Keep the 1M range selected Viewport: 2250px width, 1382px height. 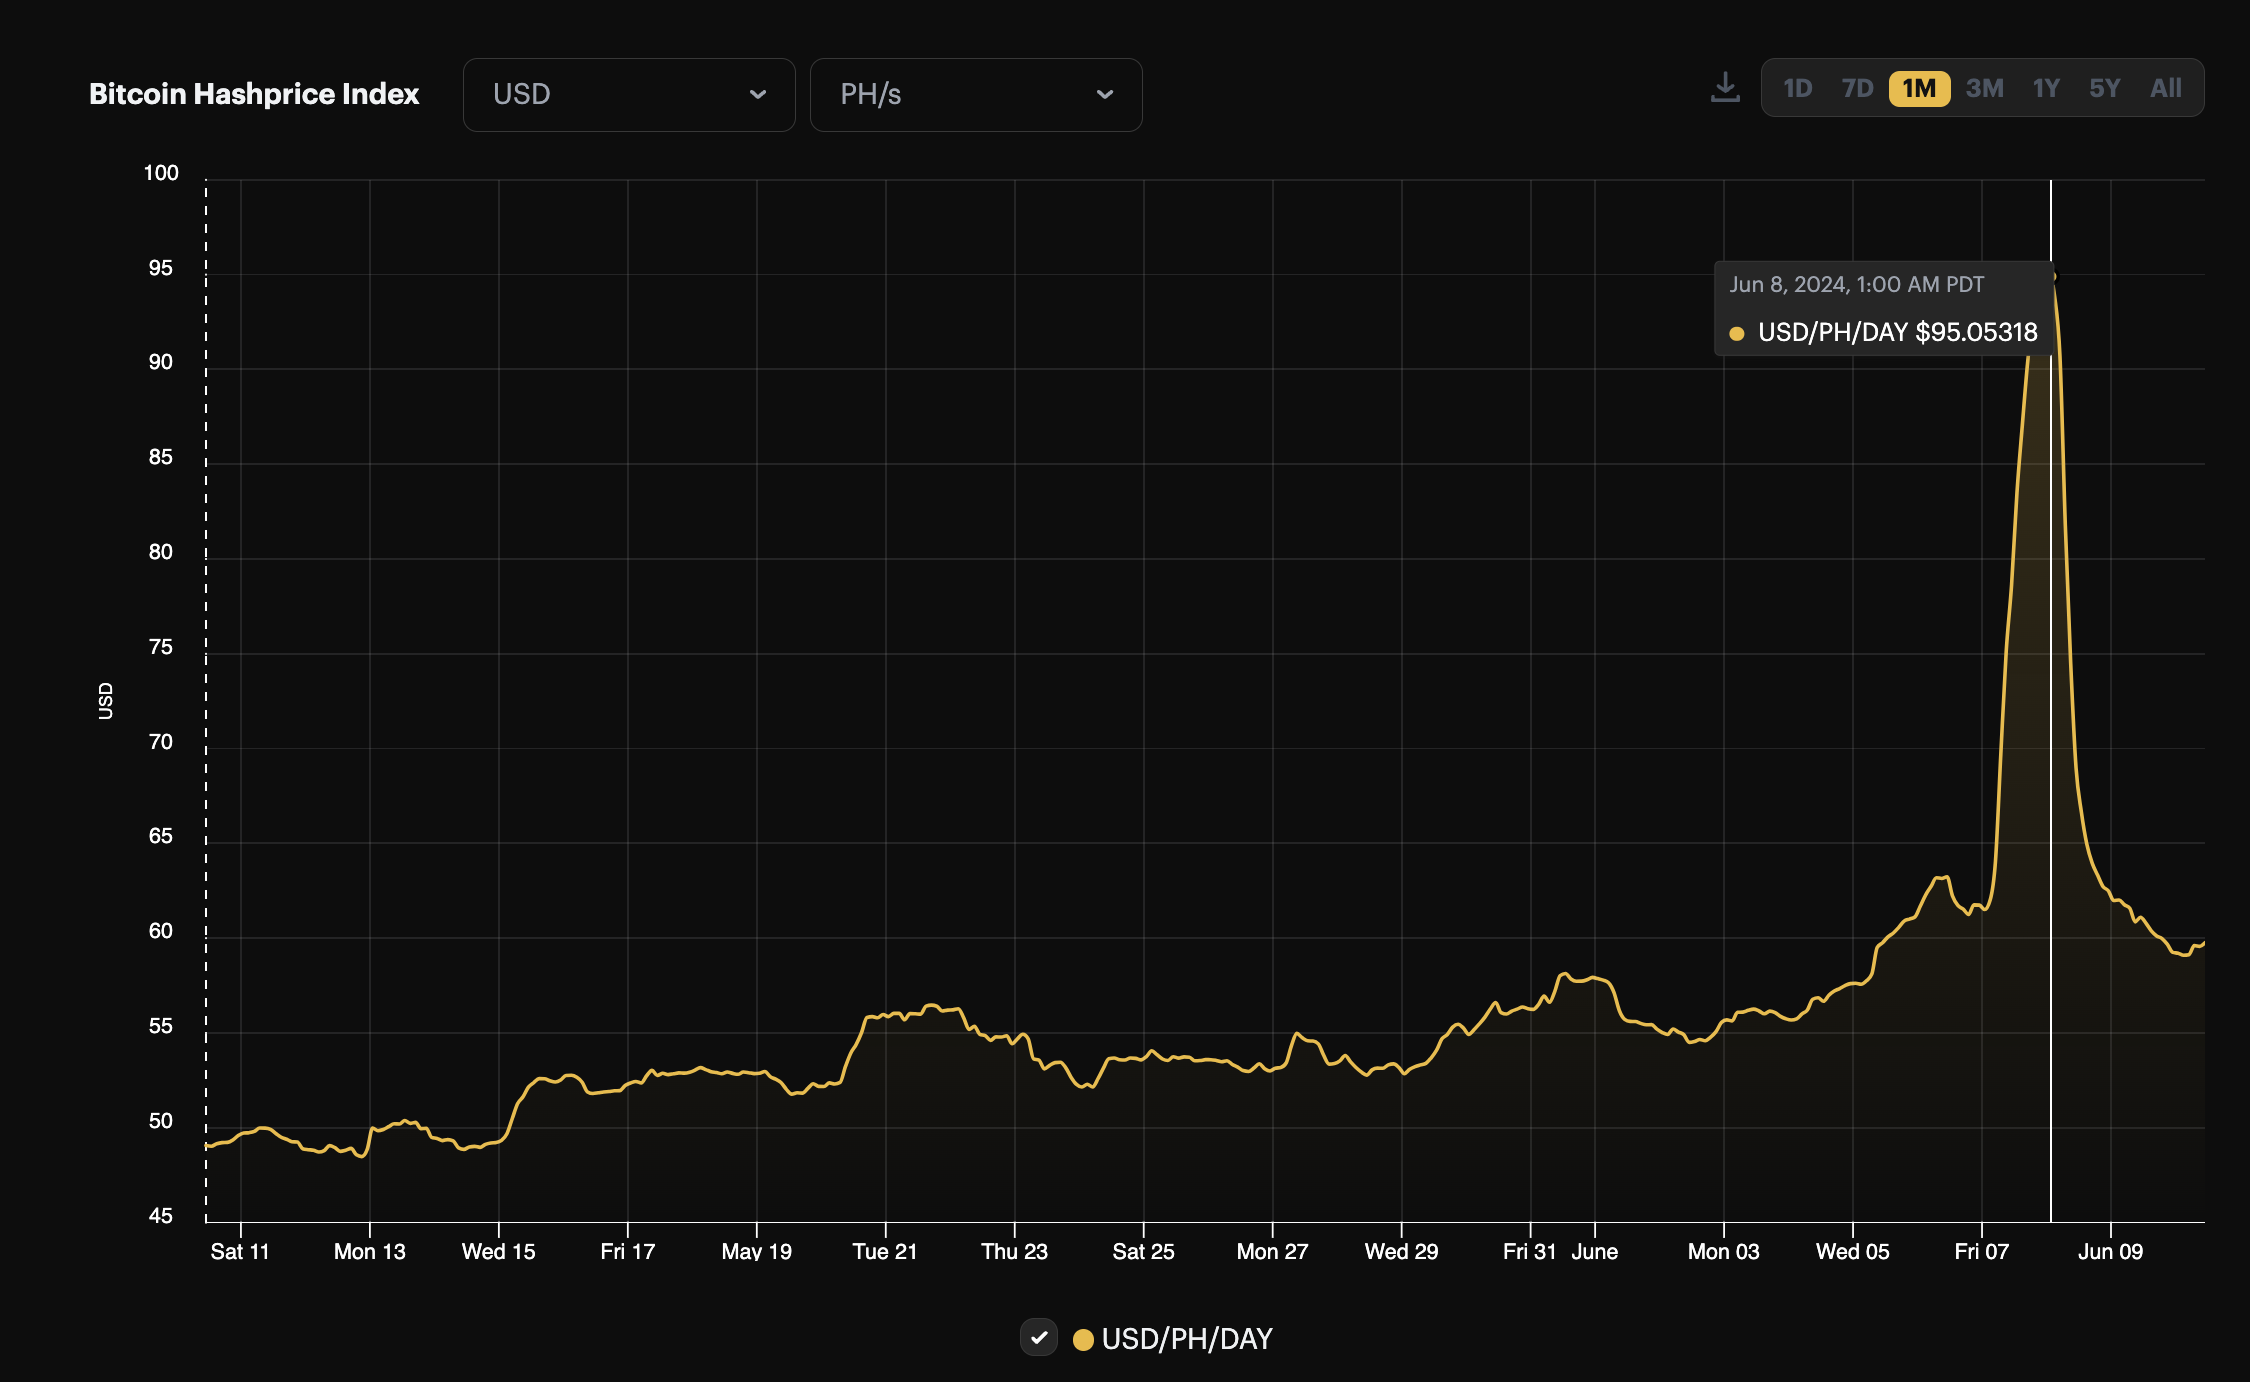click(x=1919, y=88)
